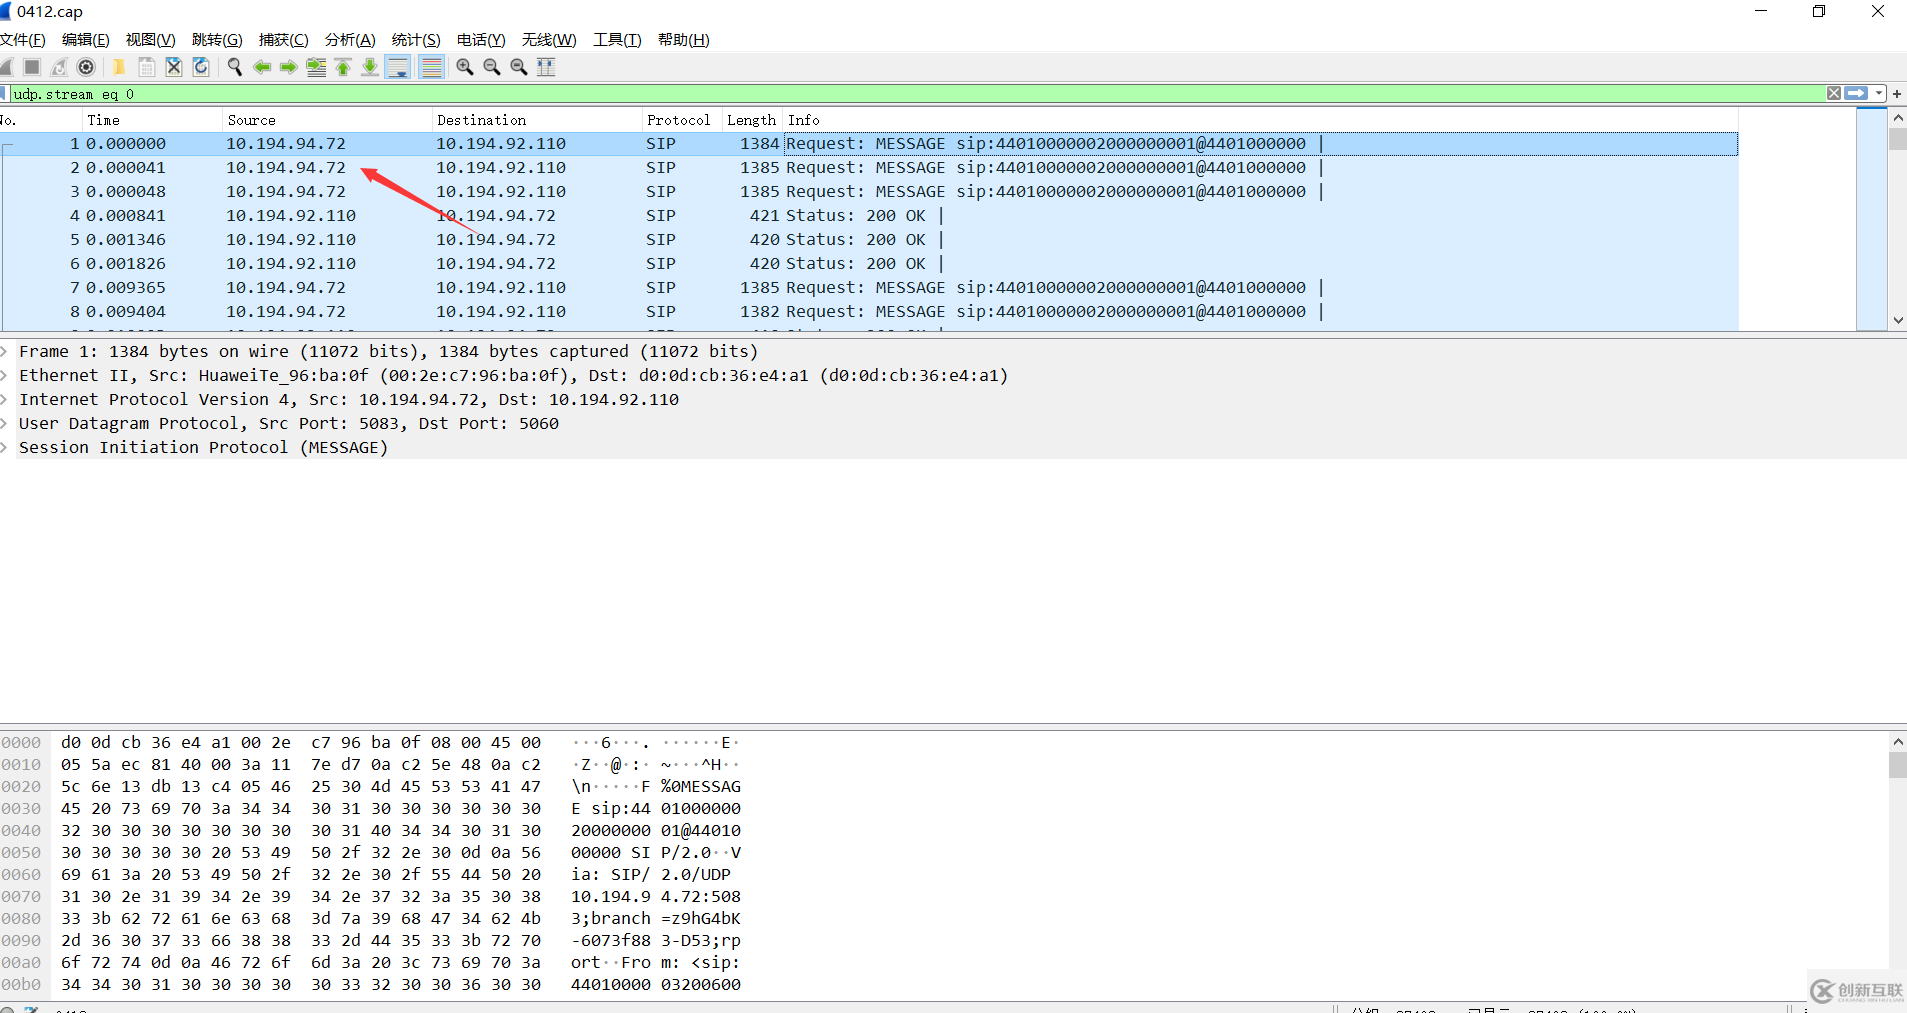Sort by Time column header
This screenshot has width=1907, height=1013.
click(x=151, y=120)
